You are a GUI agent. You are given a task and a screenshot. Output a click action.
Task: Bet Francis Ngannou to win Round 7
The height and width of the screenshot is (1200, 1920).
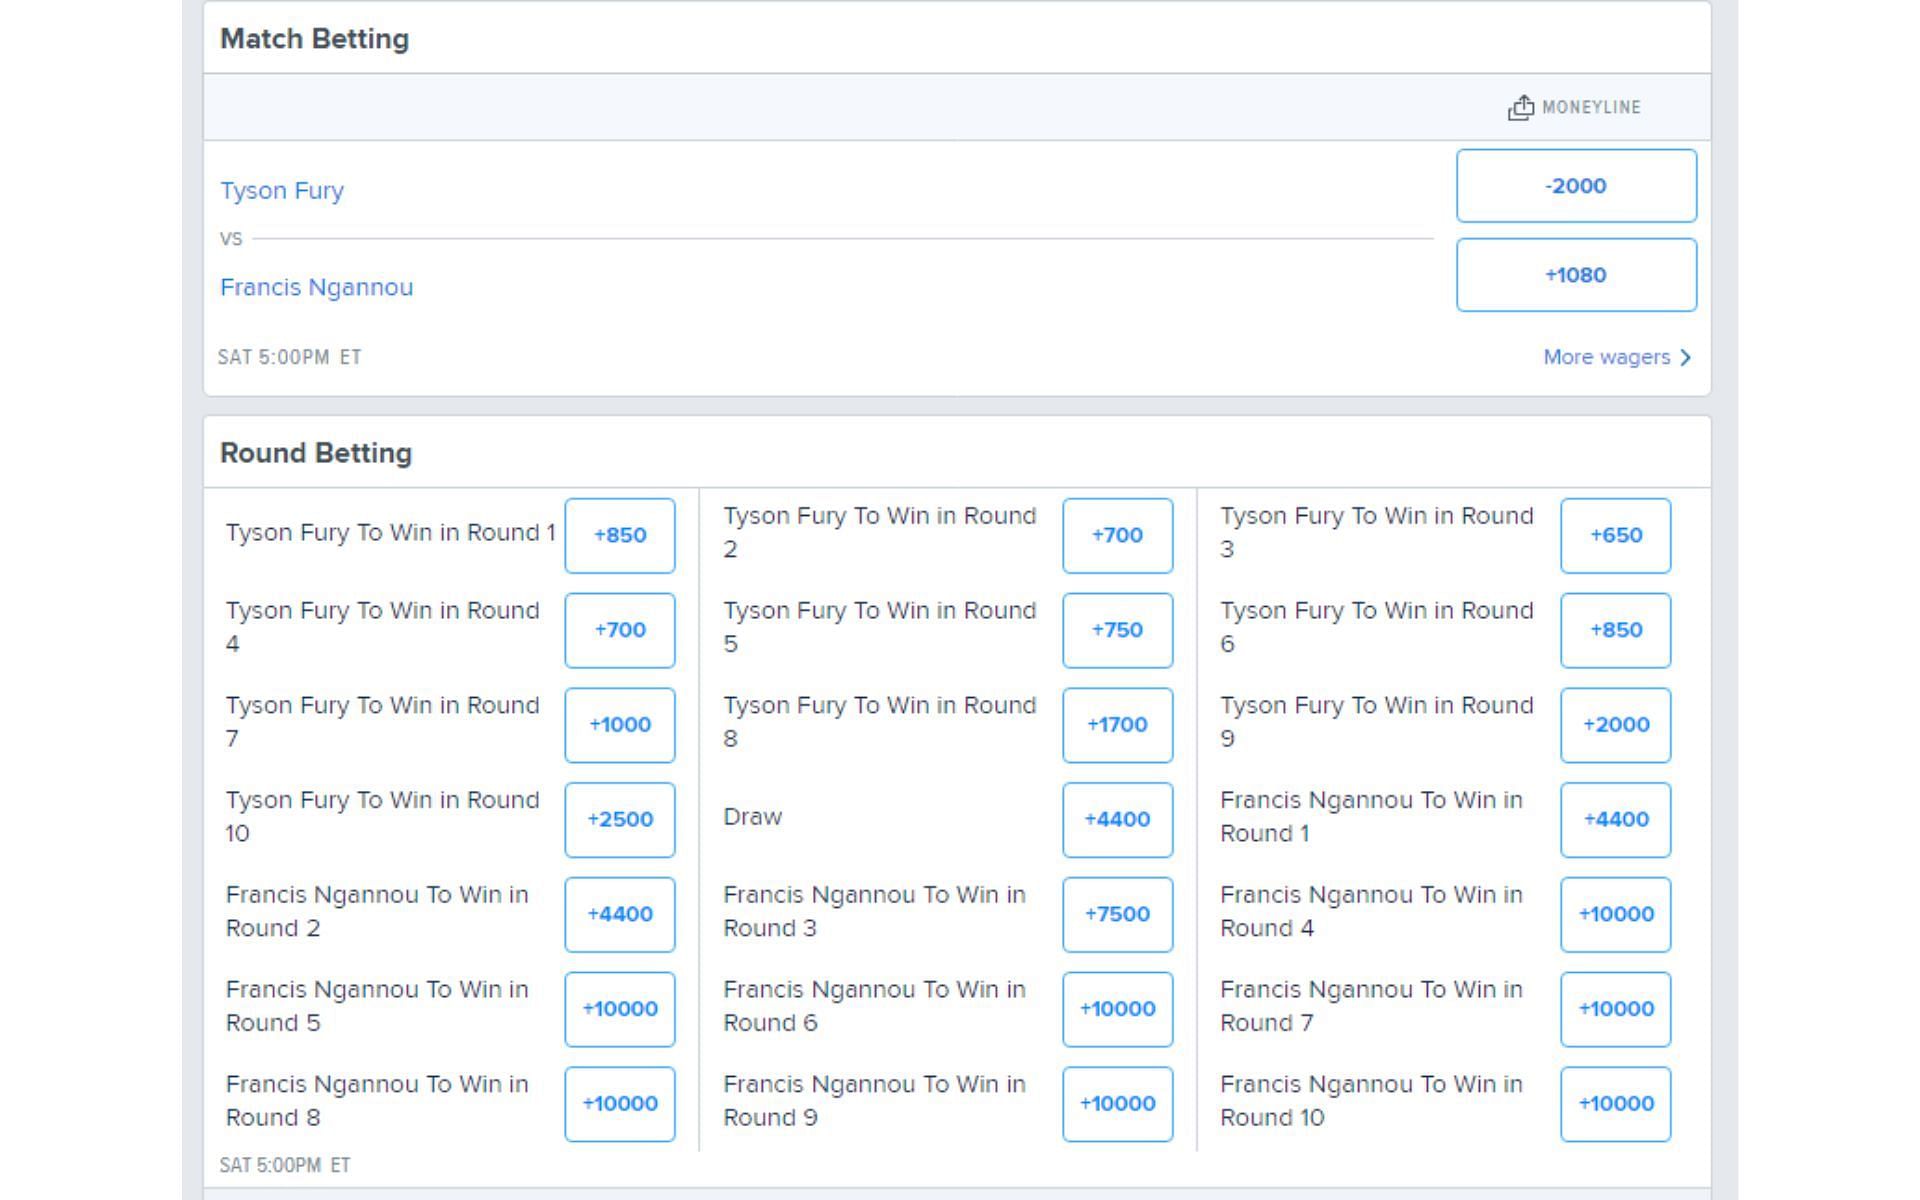[x=1615, y=1009]
